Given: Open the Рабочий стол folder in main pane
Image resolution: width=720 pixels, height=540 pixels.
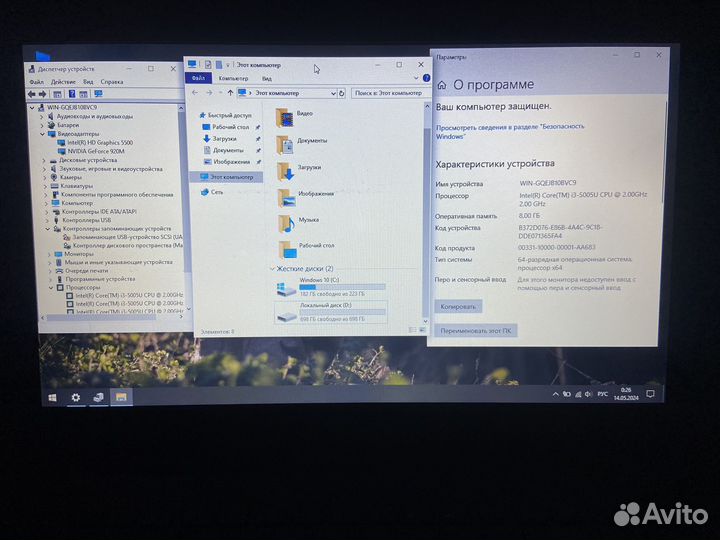Looking at the screenshot, I should point(305,249).
